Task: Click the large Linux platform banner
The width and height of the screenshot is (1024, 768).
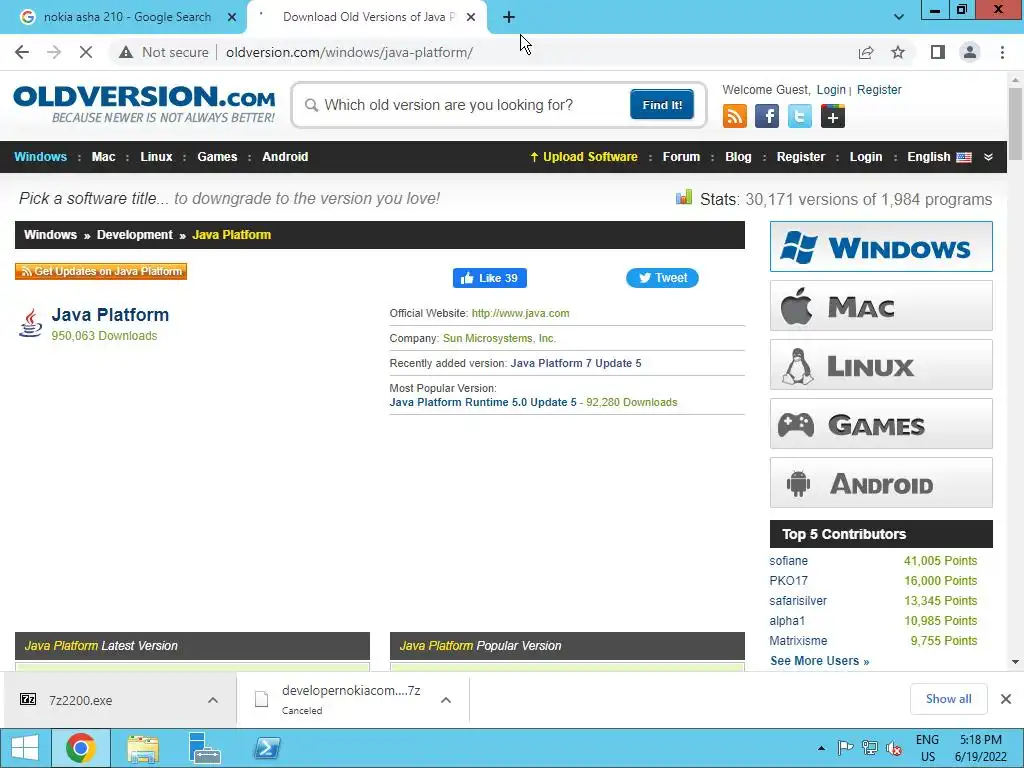Action: (881, 364)
